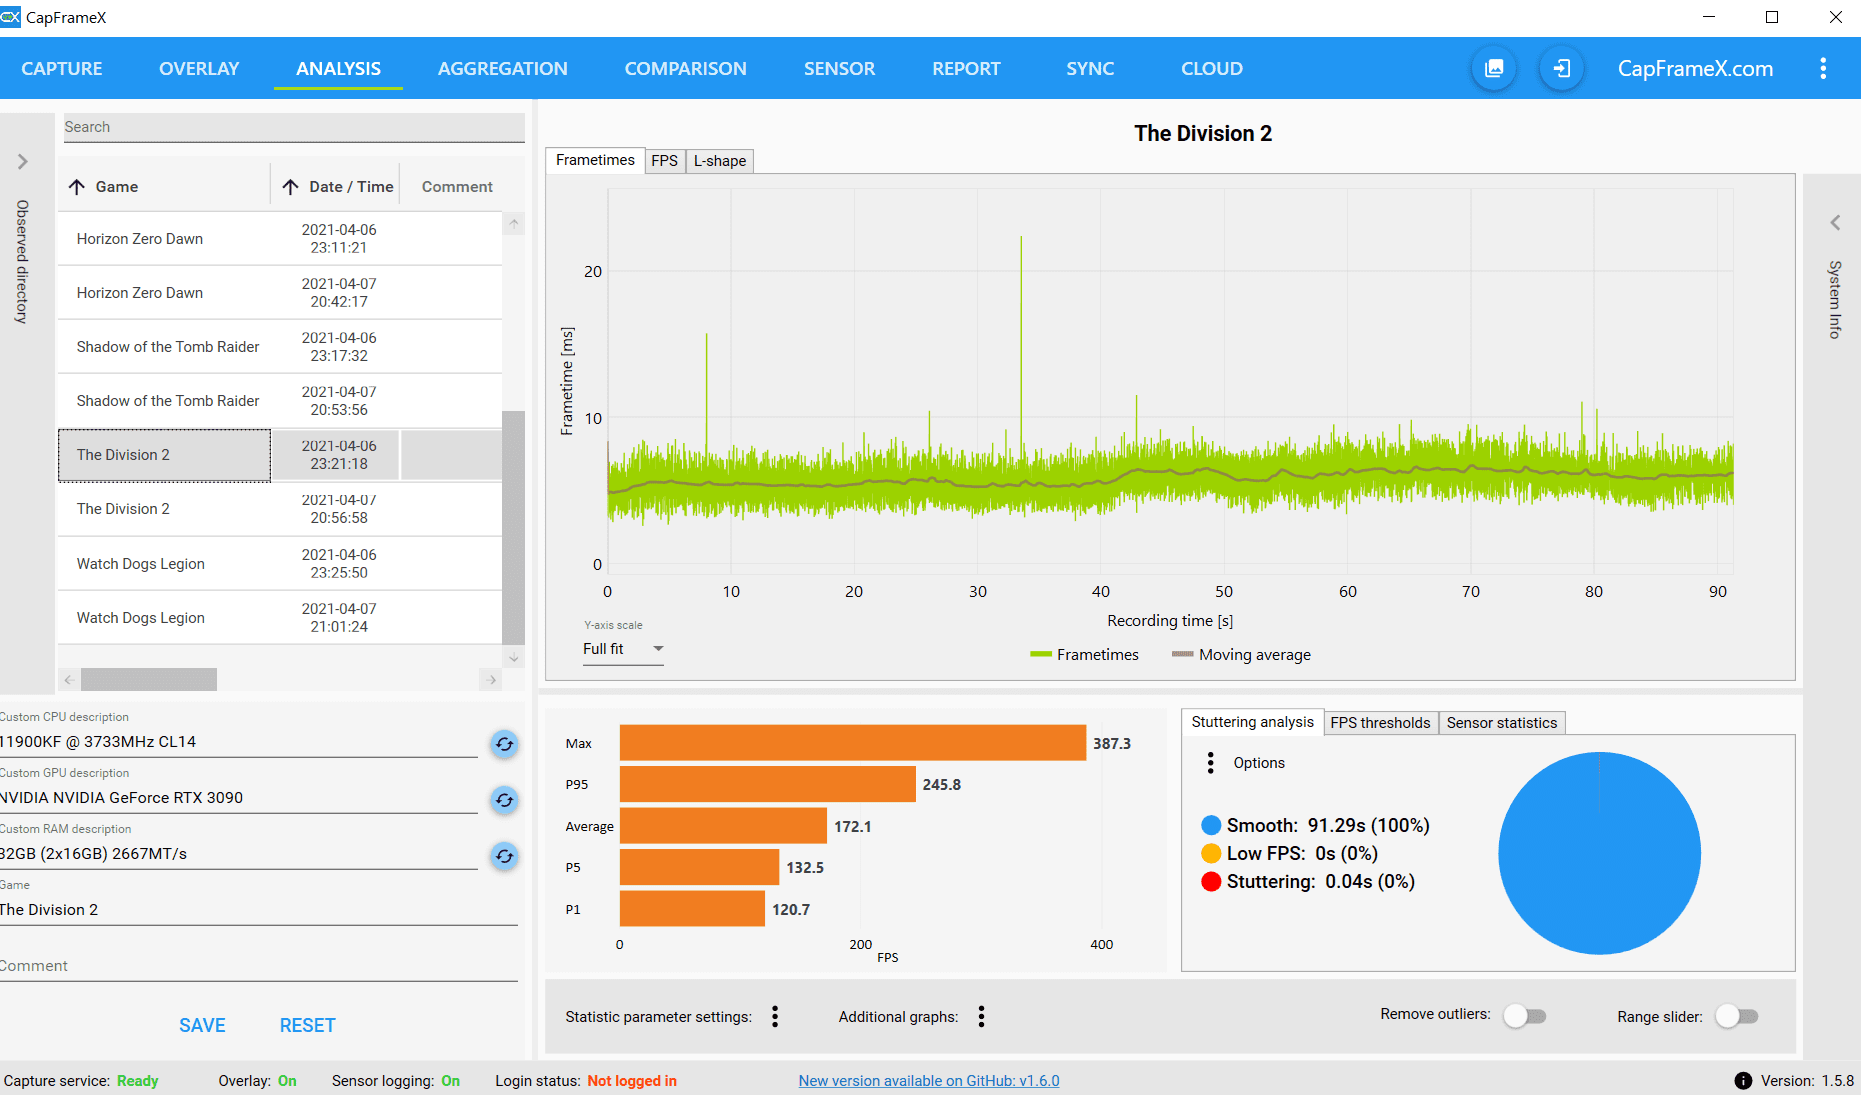Select the ANALYSIS tab
The image size is (1861, 1095).
coord(338,68)
